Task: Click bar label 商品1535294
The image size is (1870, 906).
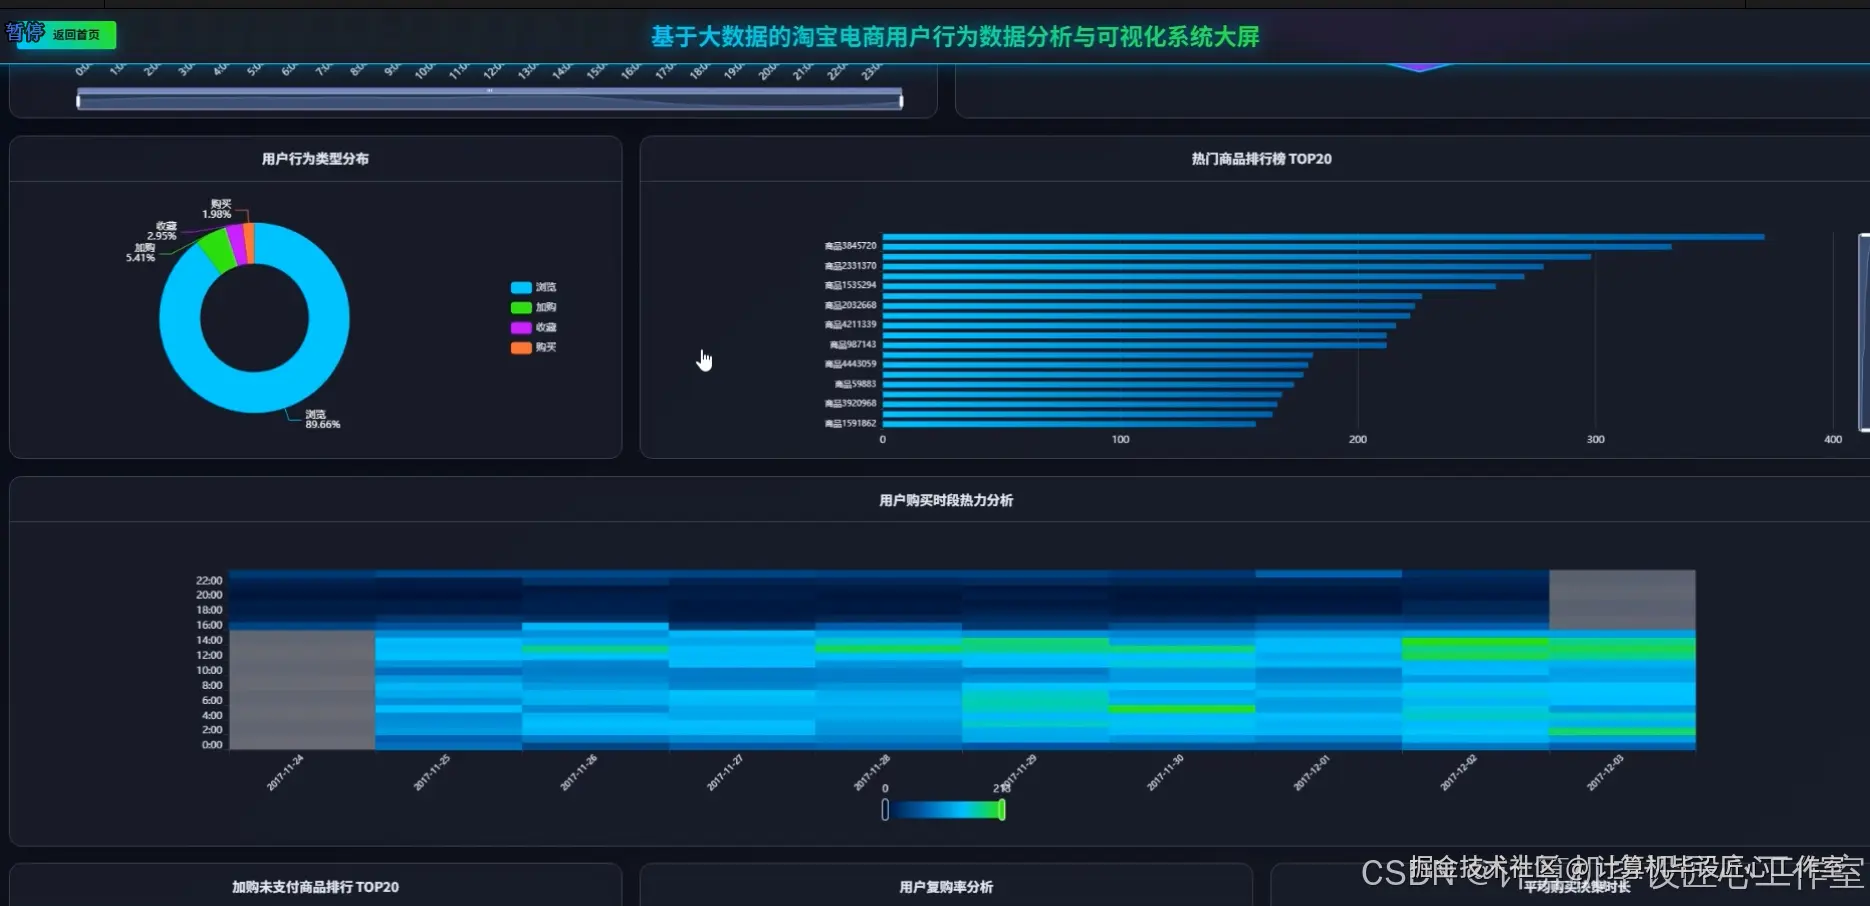Action: click(x=850, y=285)
